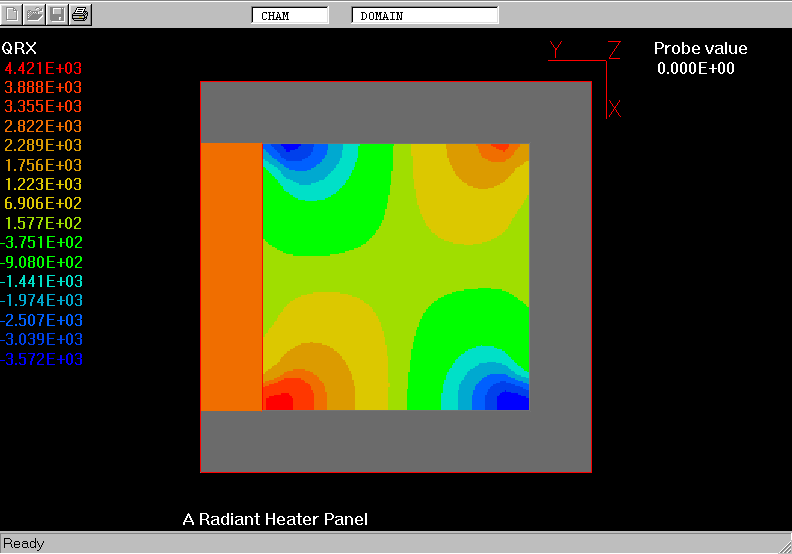Image resolution: width=792 pixels, height=554 pixels.
Task: Click the DOMAIN text field
Action: click(x=425, y=16)
